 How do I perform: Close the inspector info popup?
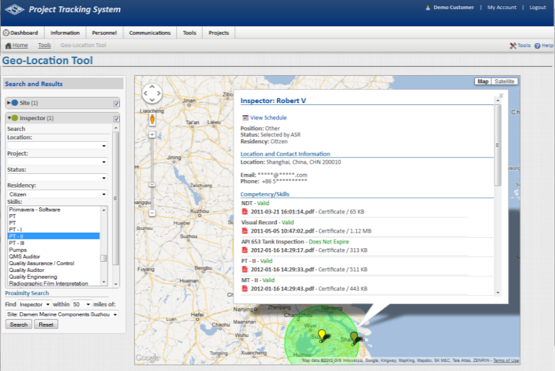tap(501, 96)
